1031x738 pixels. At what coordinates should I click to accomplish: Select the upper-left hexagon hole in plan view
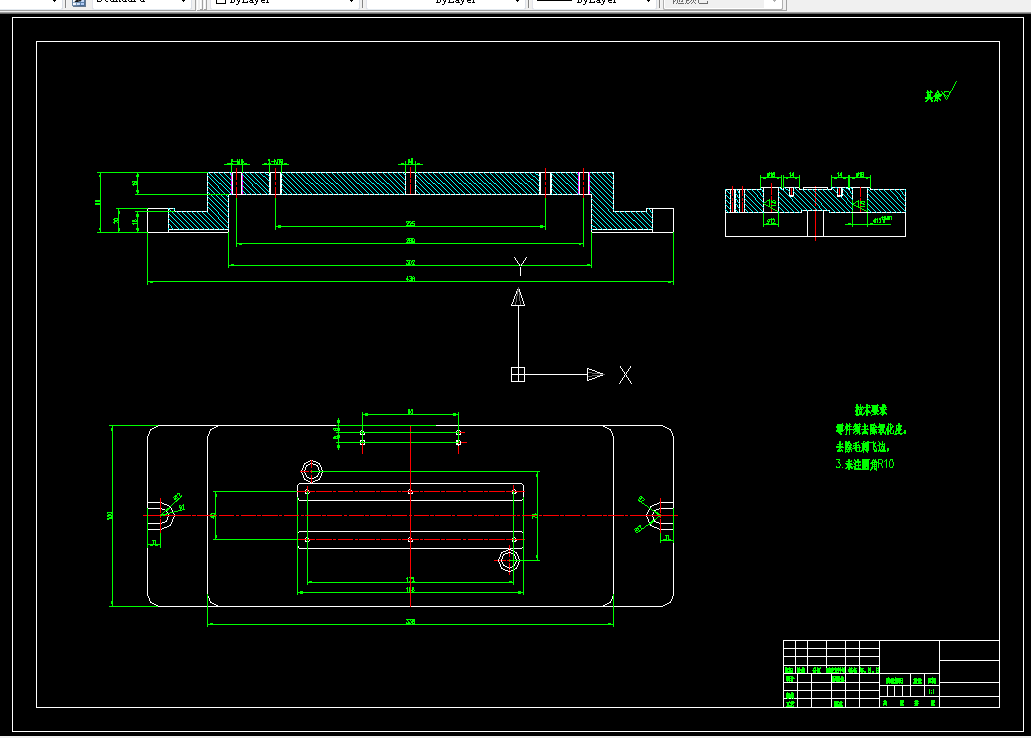coord(312,471)
